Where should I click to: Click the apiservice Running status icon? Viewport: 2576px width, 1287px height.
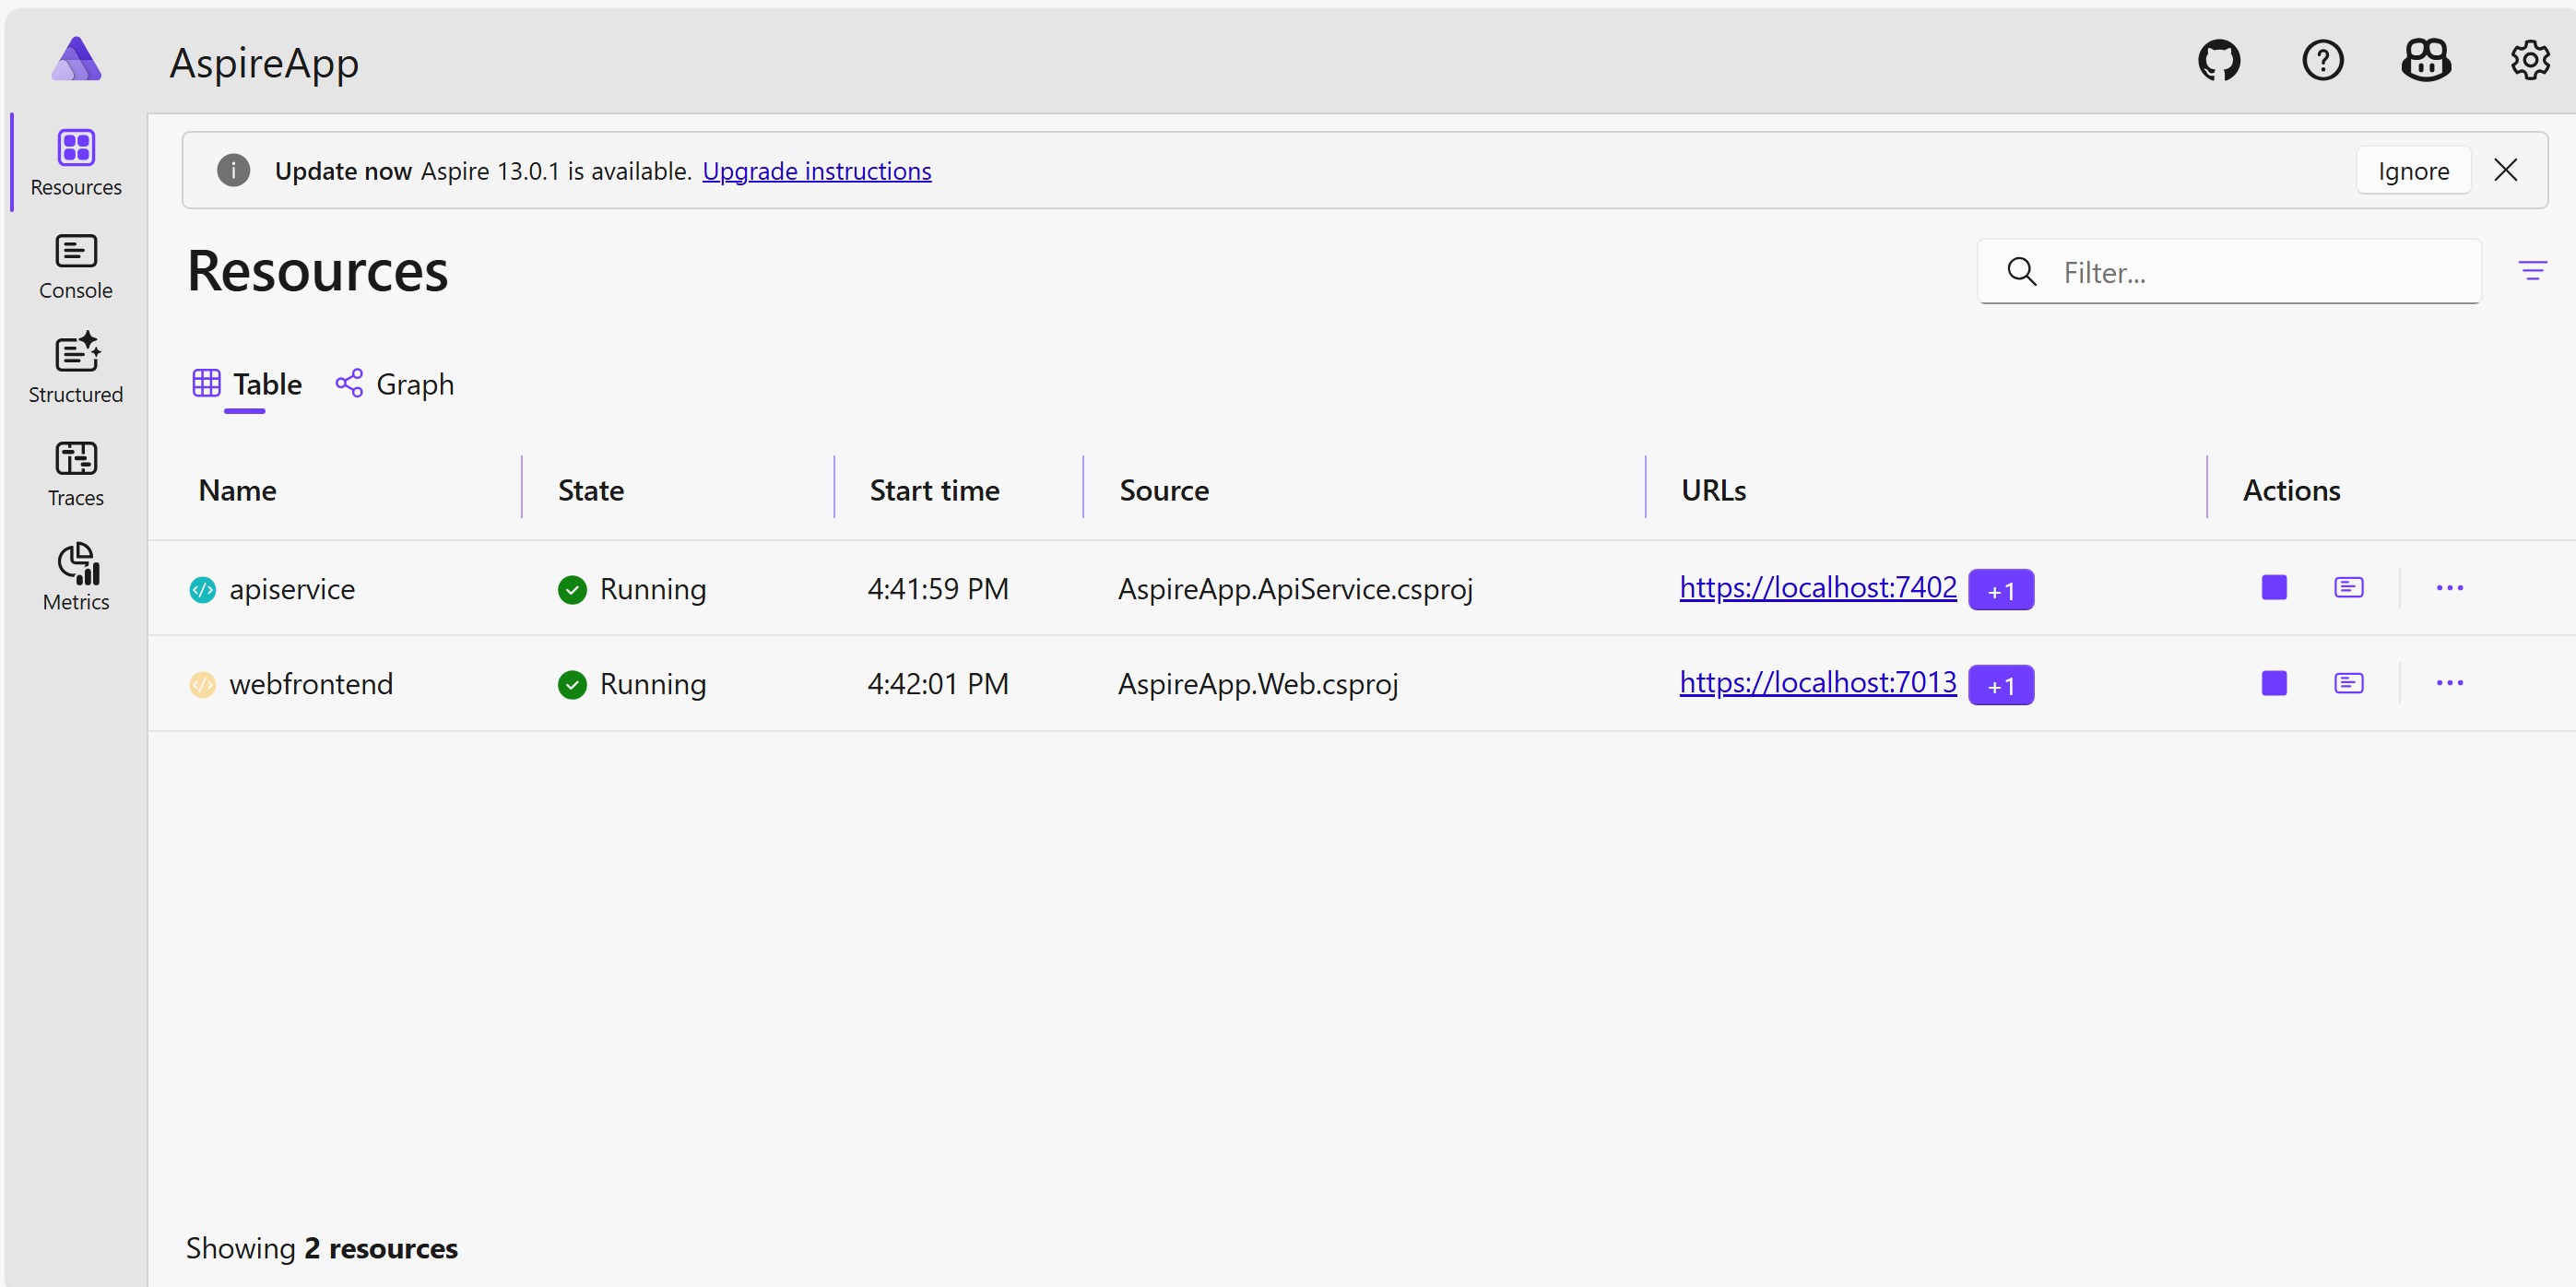tap(572, 590)
